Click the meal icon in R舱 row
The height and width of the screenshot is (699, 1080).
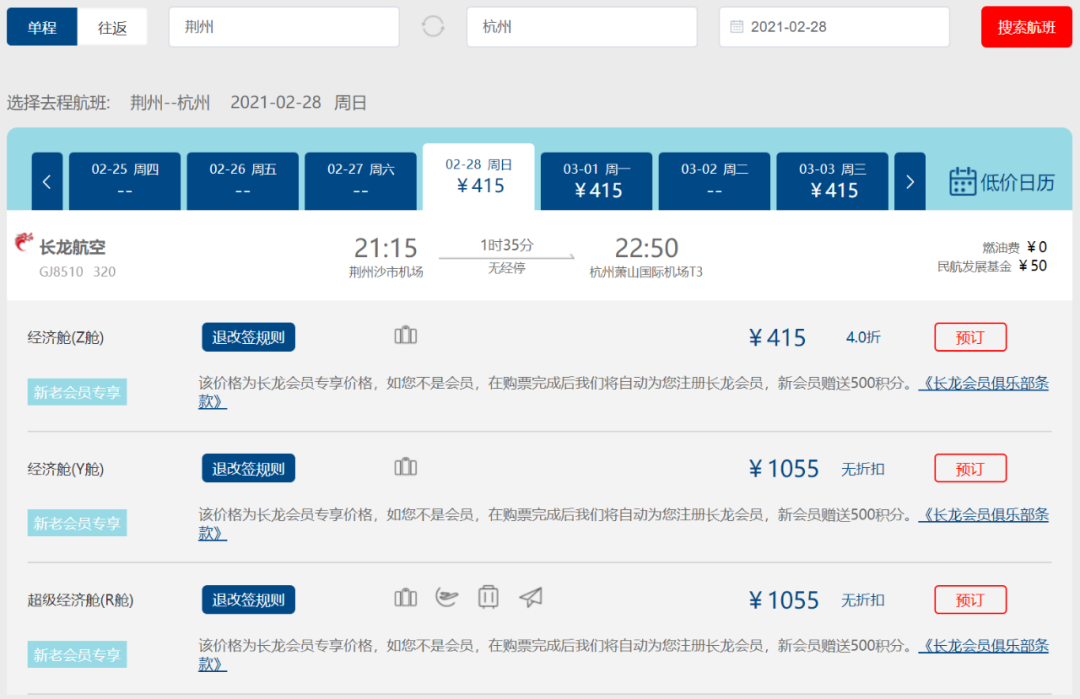[x=446, y=597]
